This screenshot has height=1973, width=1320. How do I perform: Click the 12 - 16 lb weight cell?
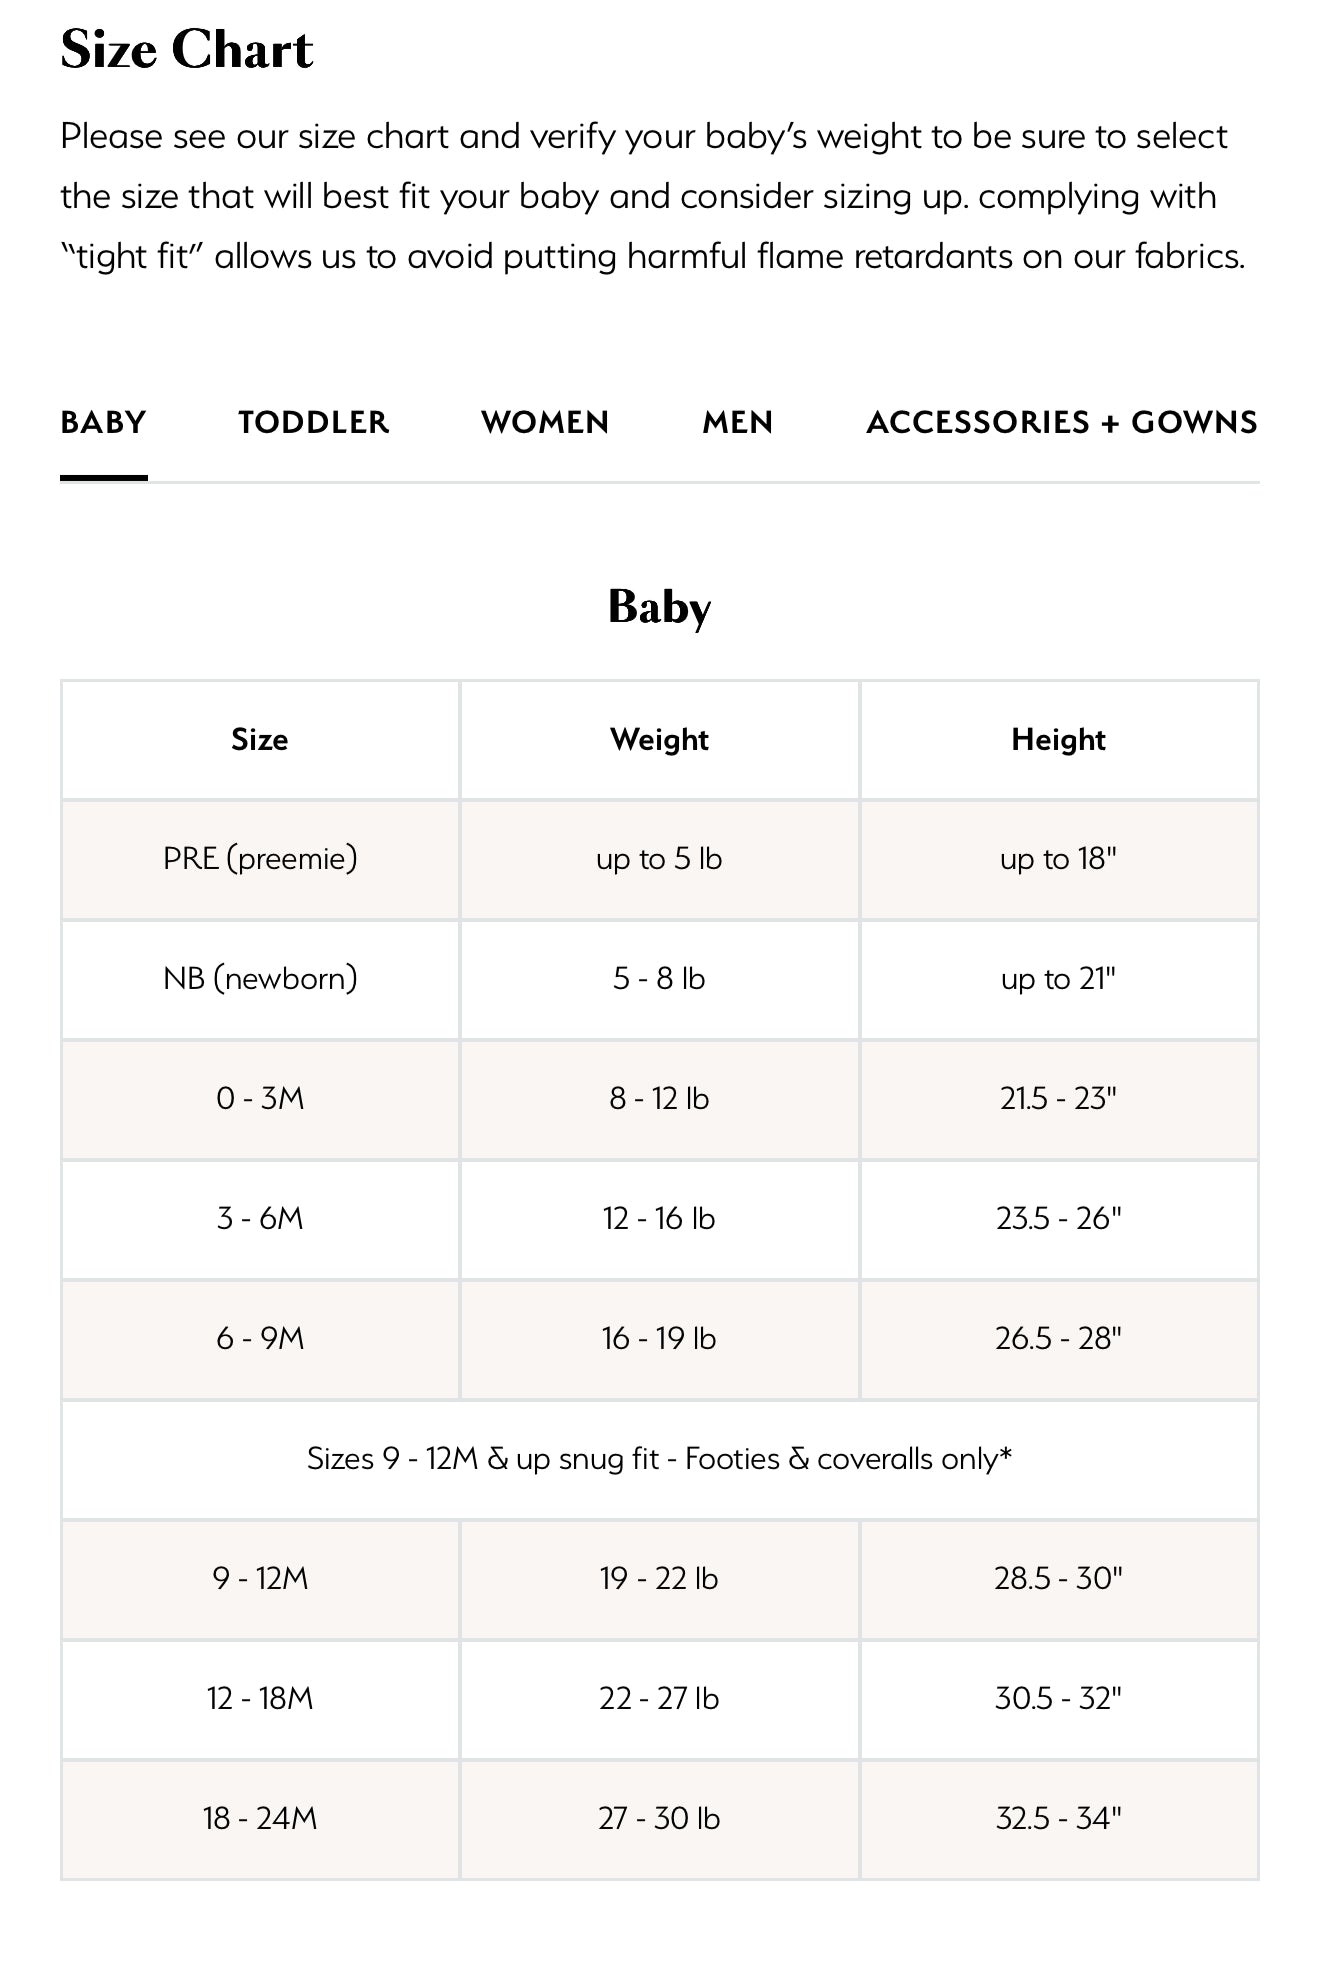click(659, 1219)
